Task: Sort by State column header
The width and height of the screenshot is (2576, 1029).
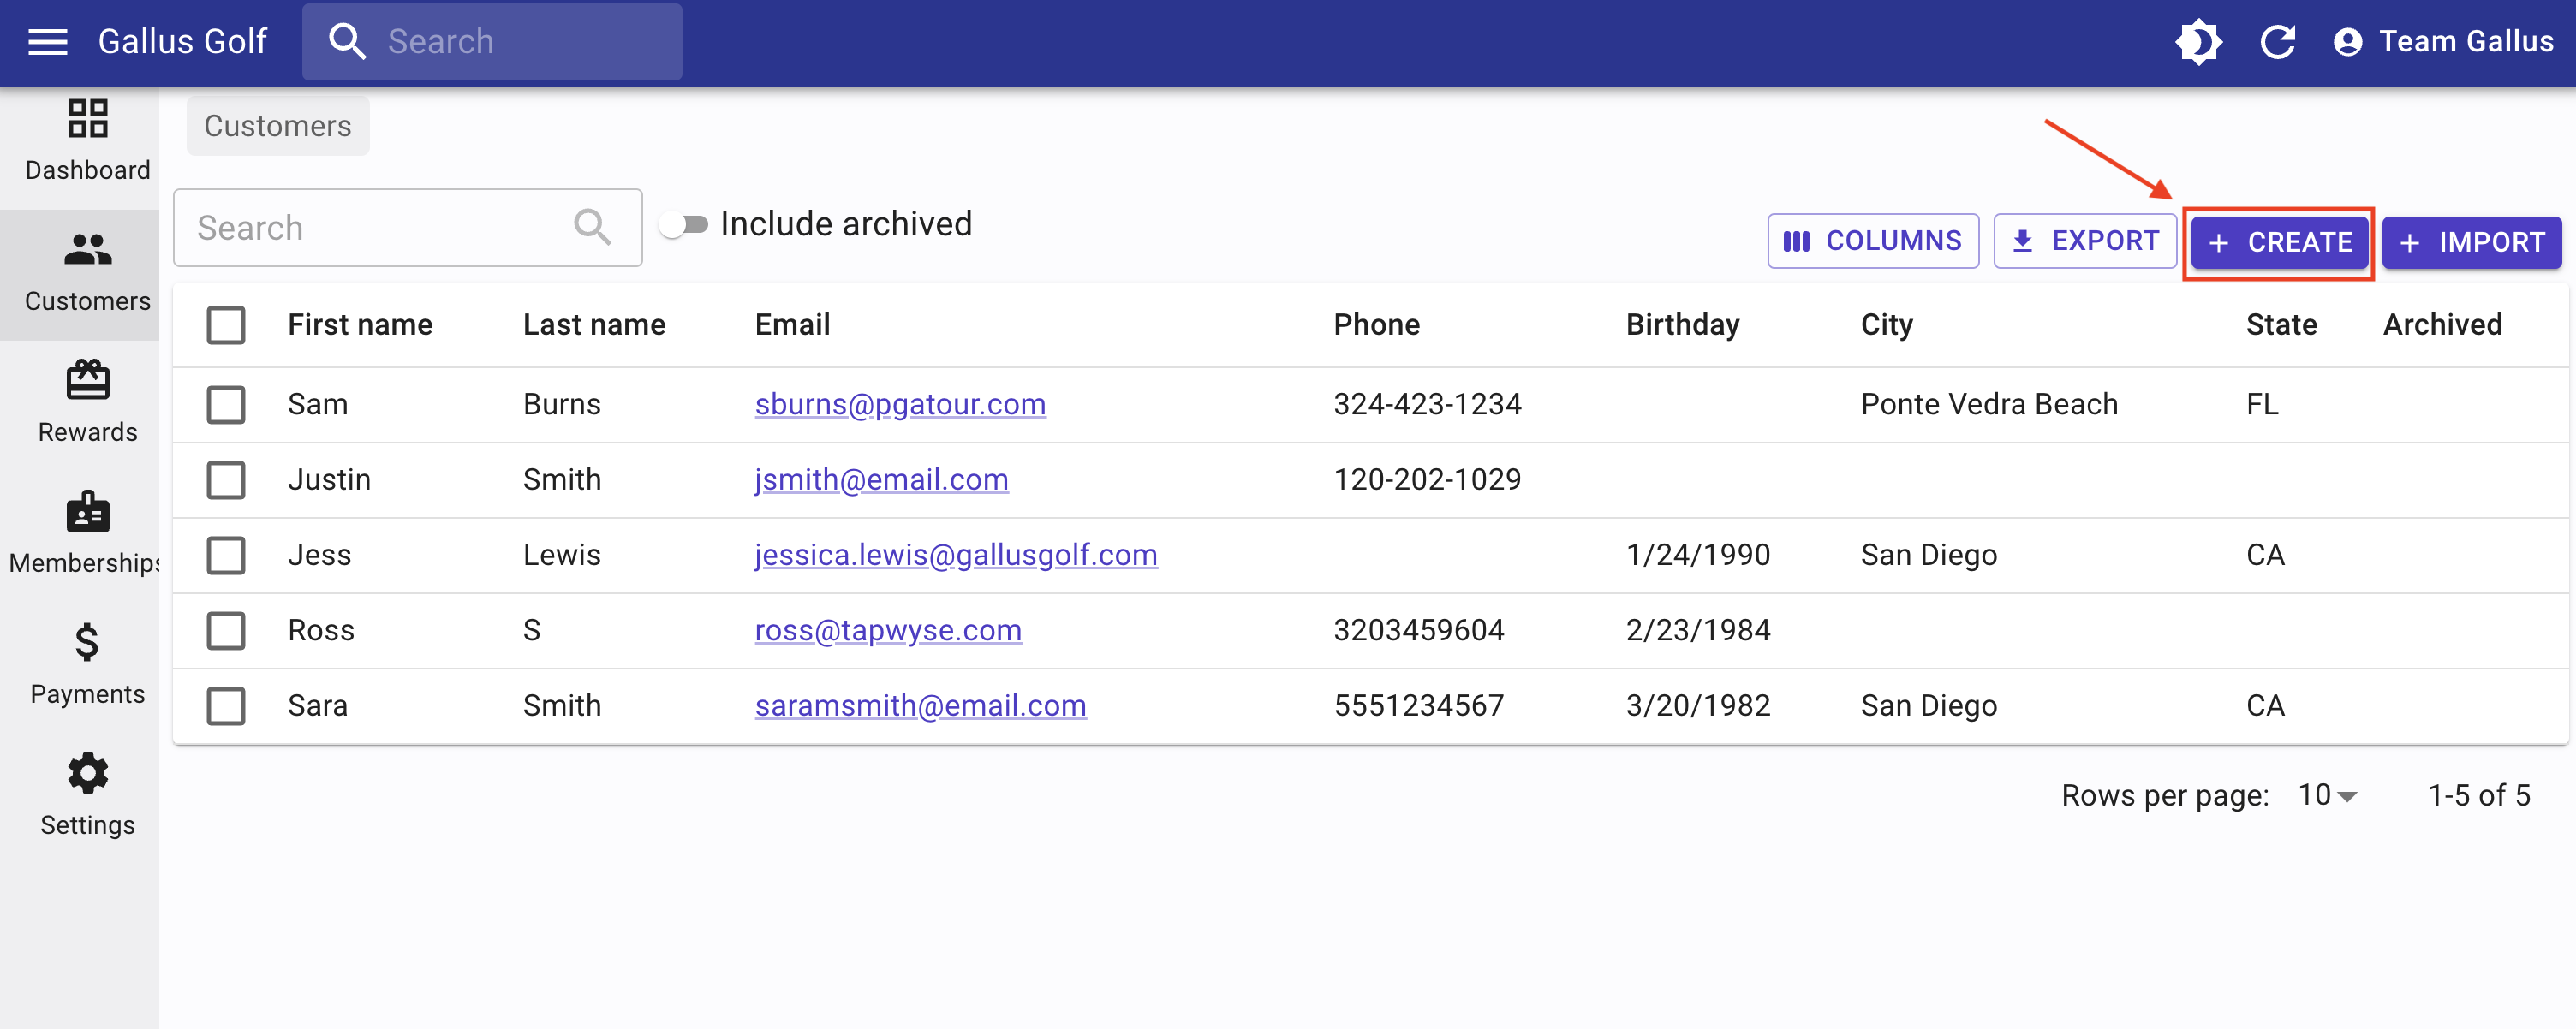Action: [2281, 325]
